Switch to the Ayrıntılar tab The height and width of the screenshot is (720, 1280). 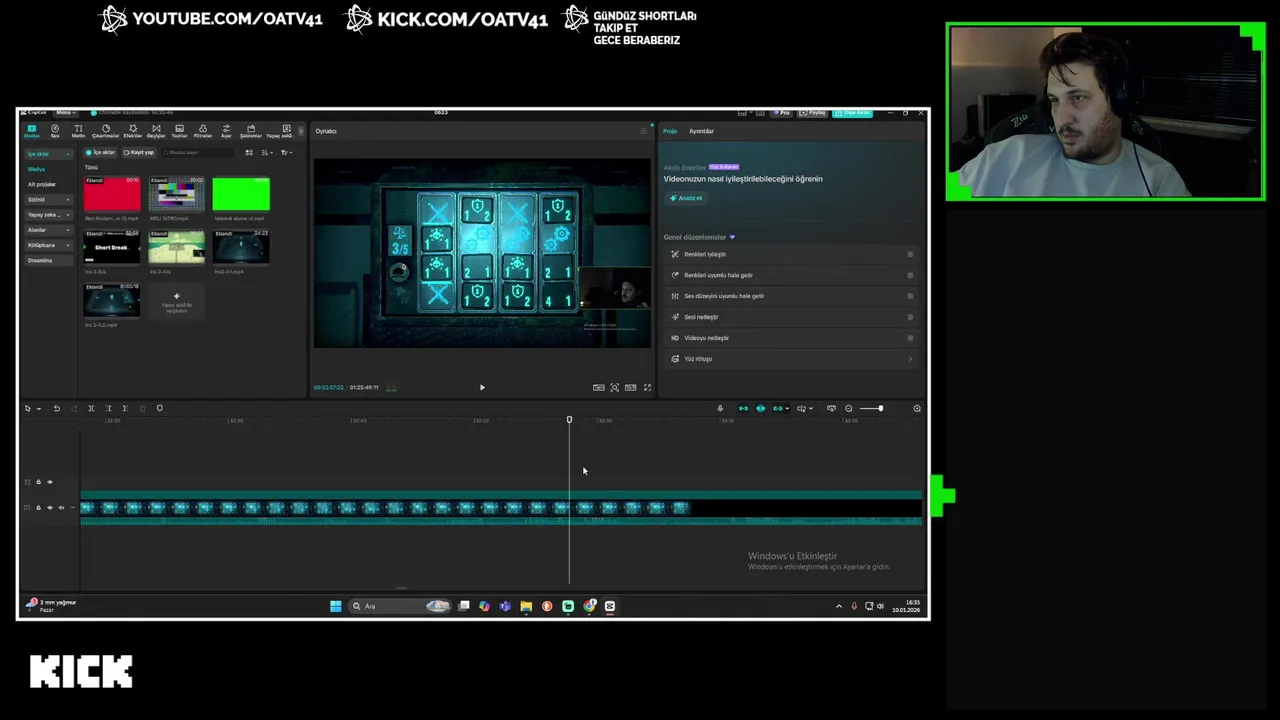point(701,131)
